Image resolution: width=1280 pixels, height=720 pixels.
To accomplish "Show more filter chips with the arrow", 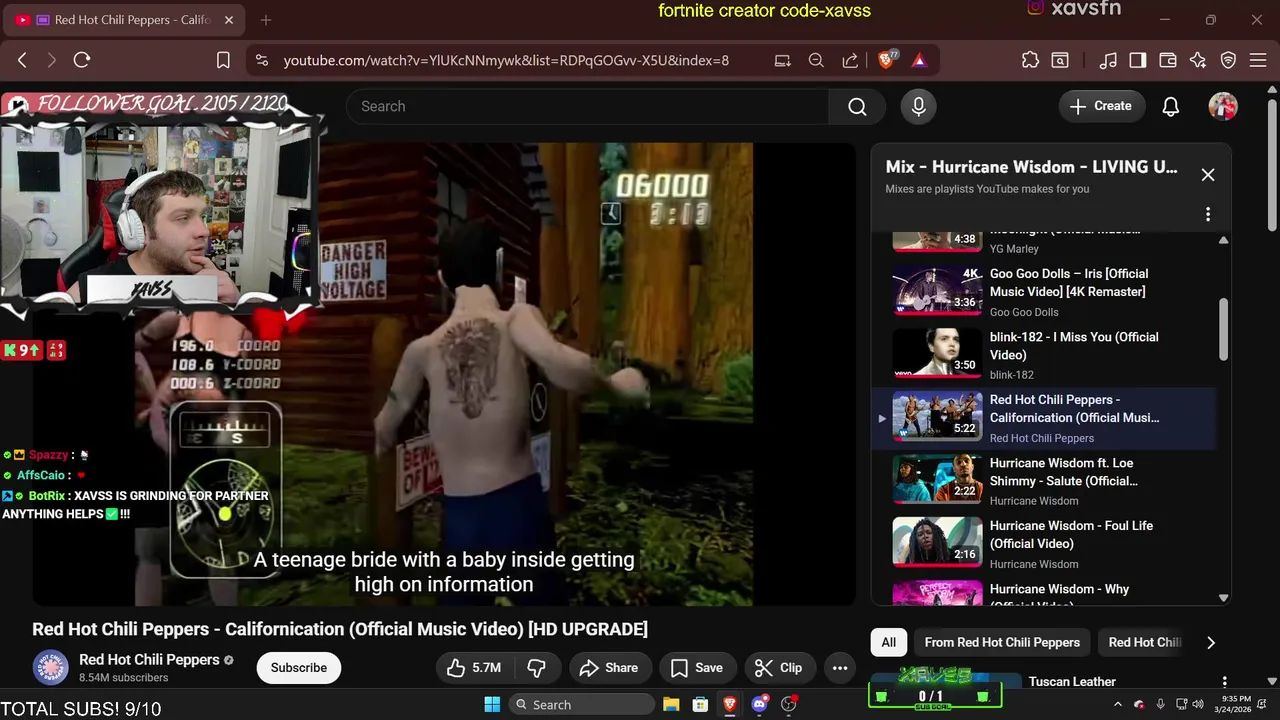I will pos(1210,642).
